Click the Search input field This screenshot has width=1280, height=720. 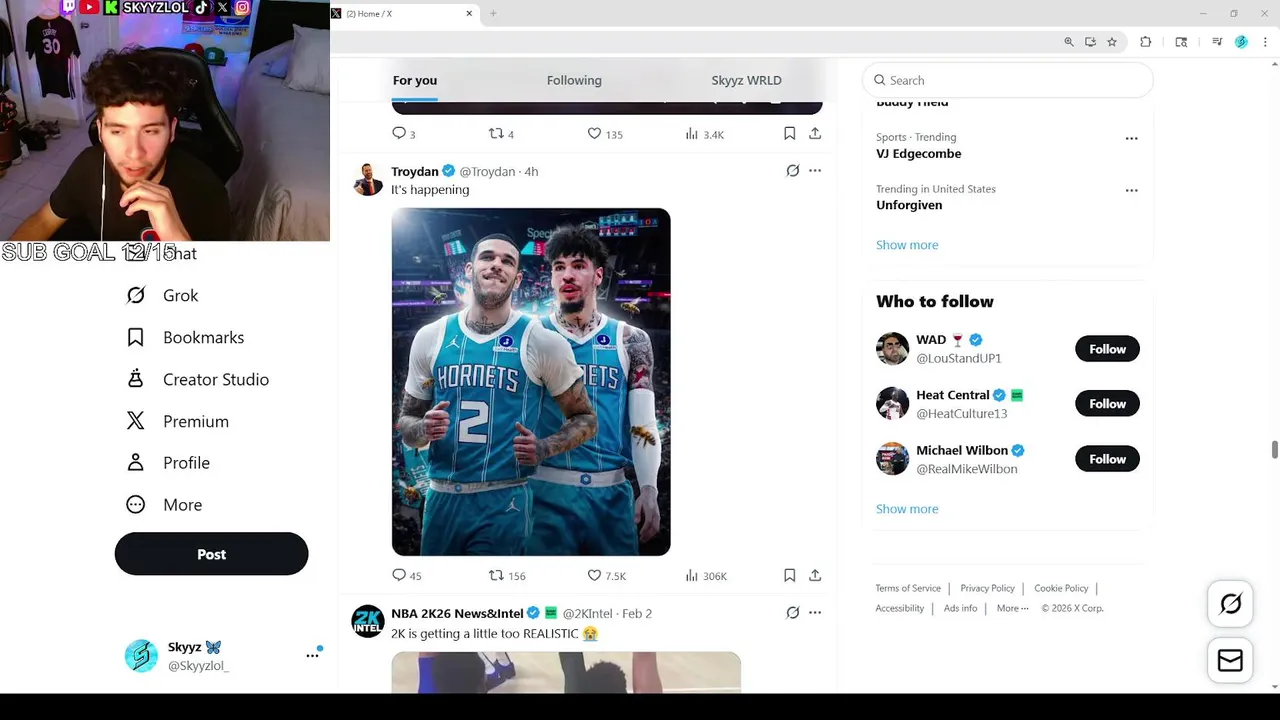point(1008,80)
